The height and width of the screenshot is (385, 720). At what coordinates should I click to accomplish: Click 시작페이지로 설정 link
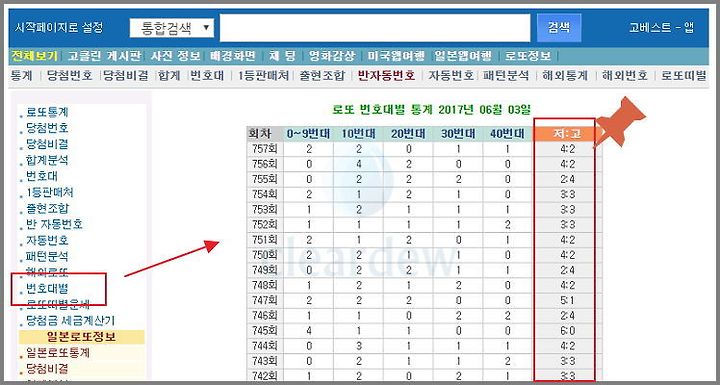click(59, 28)
